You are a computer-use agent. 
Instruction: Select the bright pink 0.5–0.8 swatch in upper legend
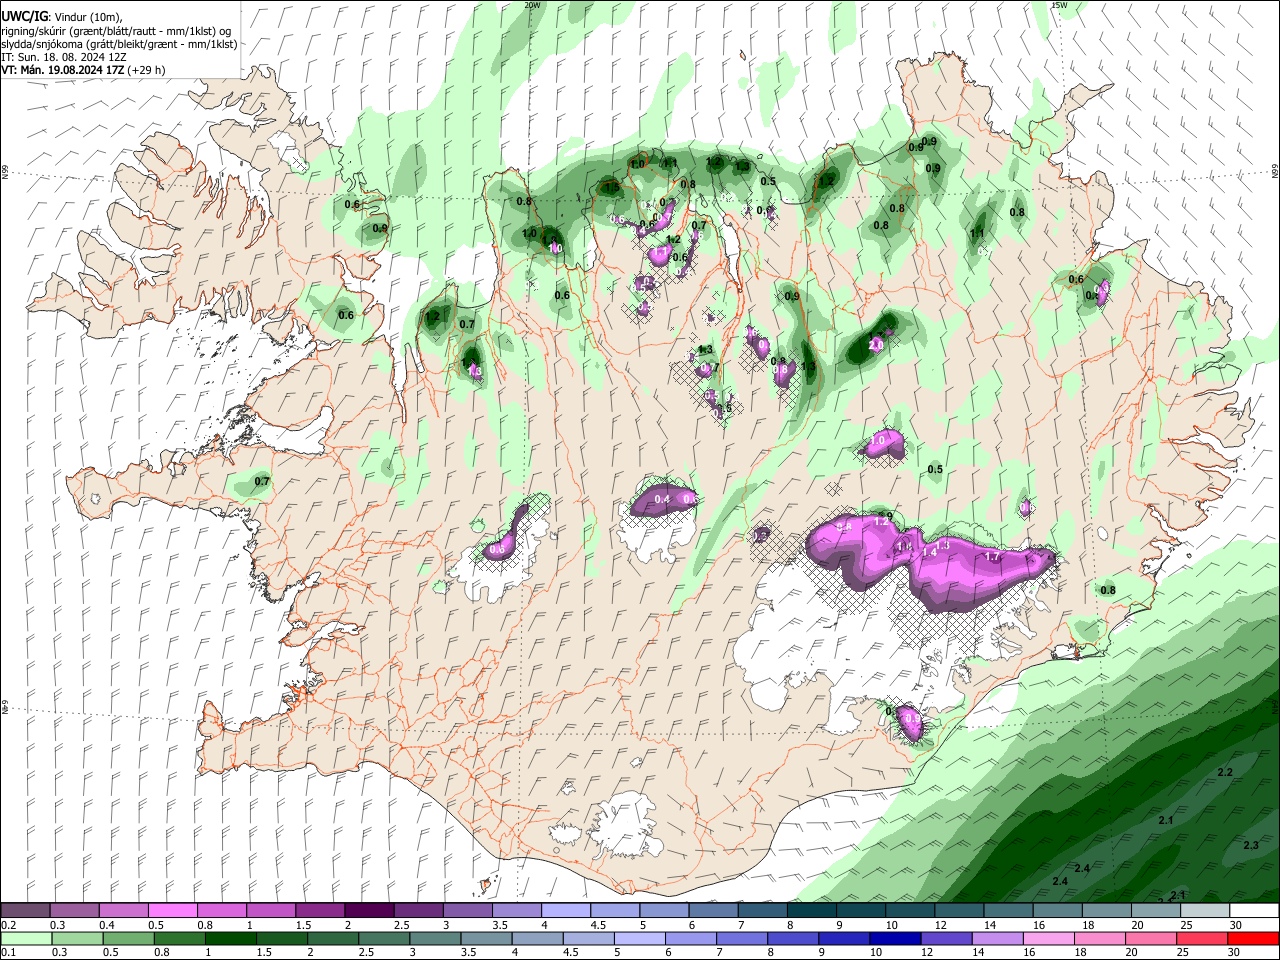pos(172,911)
